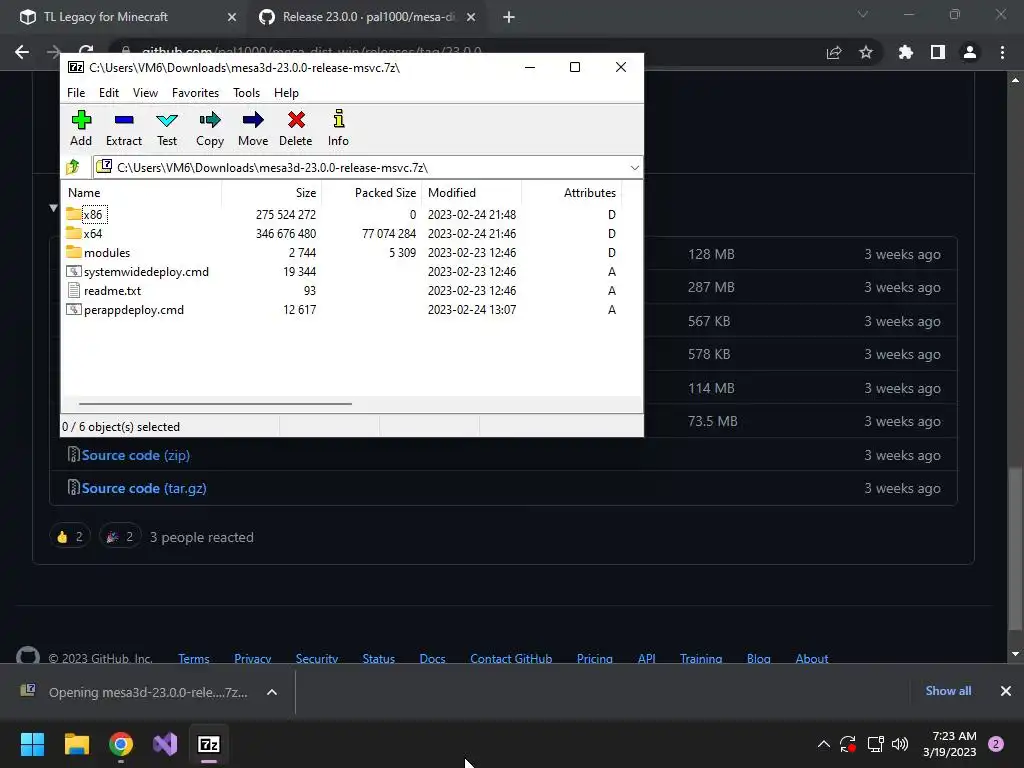Go up one folder level in 7-Zip
The height and width of the screenshot is (768, 1024).
[x=73, y=167]
